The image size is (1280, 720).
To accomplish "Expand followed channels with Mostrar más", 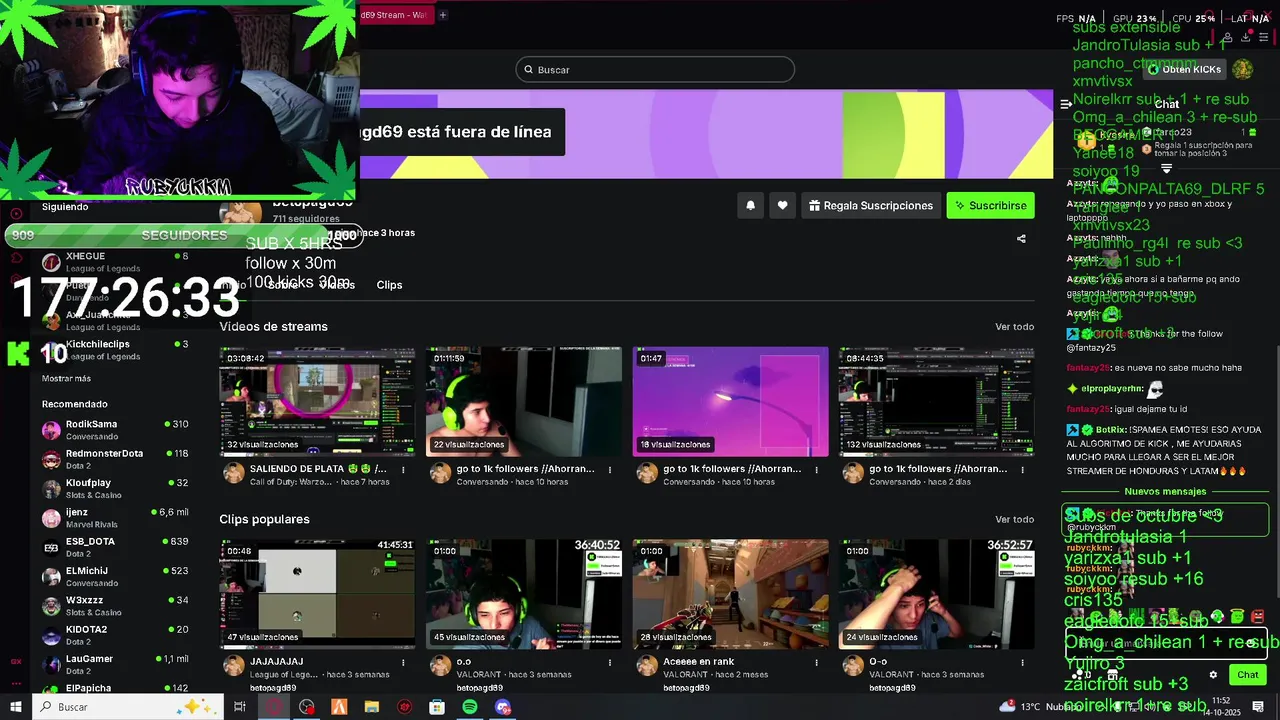I will [66, 379].
